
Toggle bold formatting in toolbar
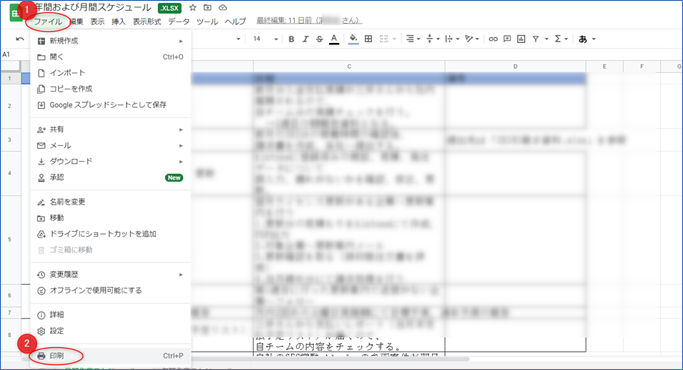coord(291,39)
